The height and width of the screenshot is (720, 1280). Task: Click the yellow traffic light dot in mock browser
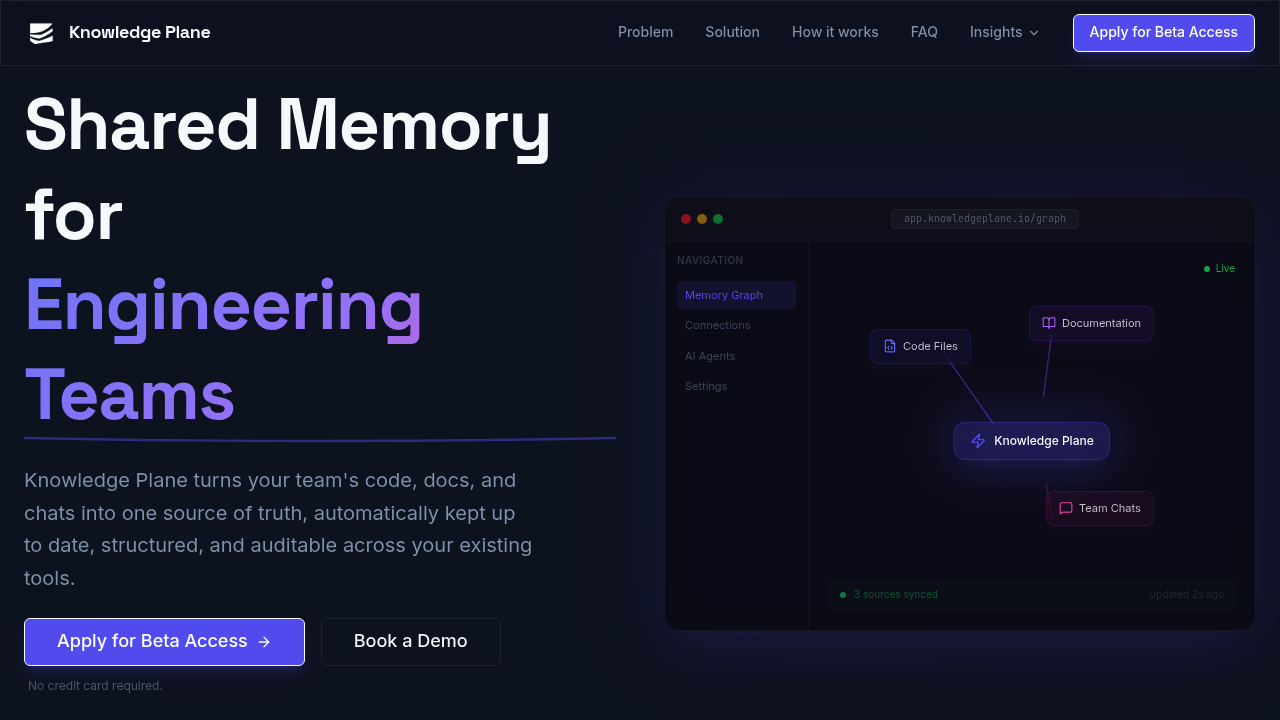pos(702,218)
